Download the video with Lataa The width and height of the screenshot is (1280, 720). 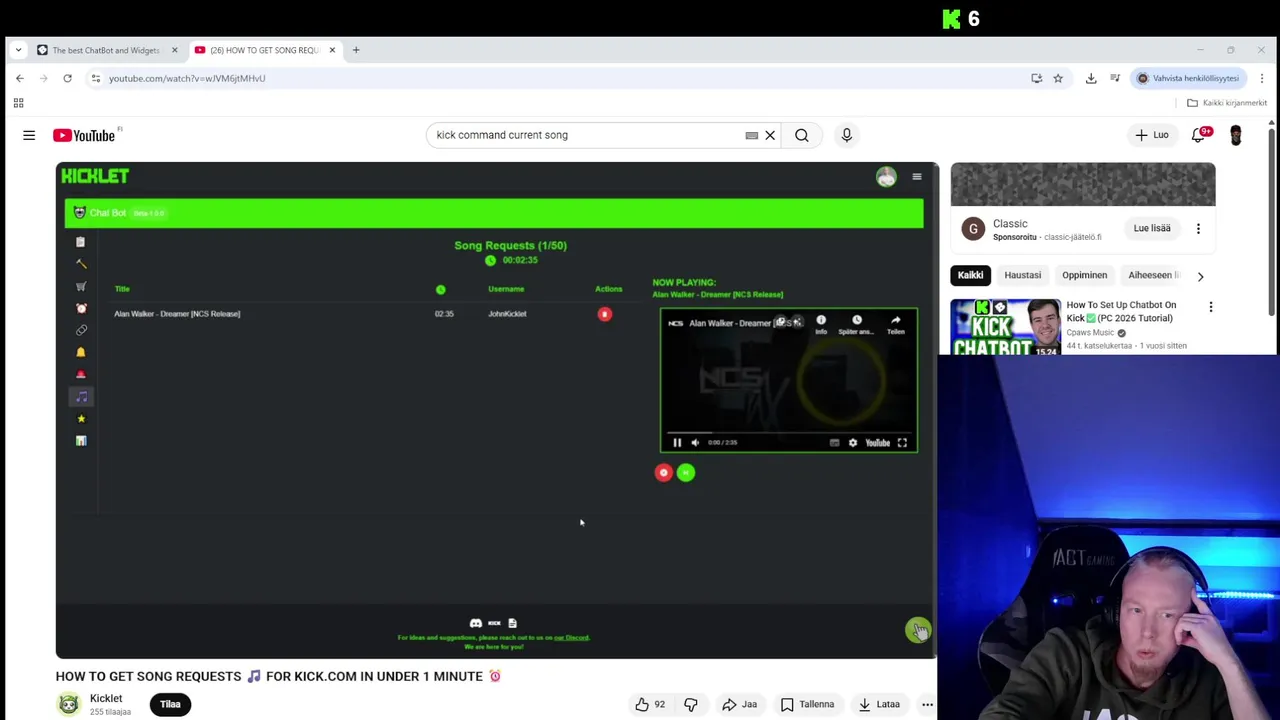[x=879, y=704]
